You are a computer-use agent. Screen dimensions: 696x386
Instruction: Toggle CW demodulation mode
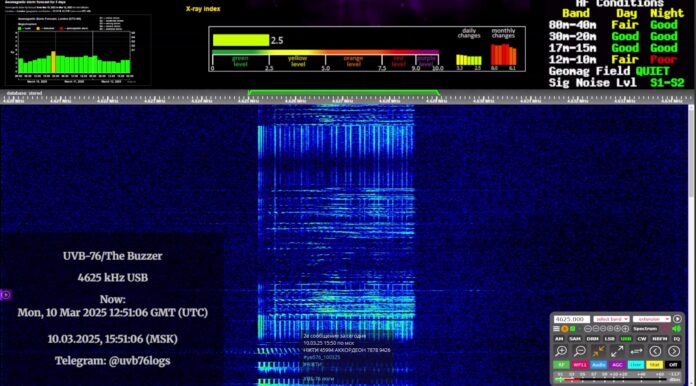tap(642, 339)
